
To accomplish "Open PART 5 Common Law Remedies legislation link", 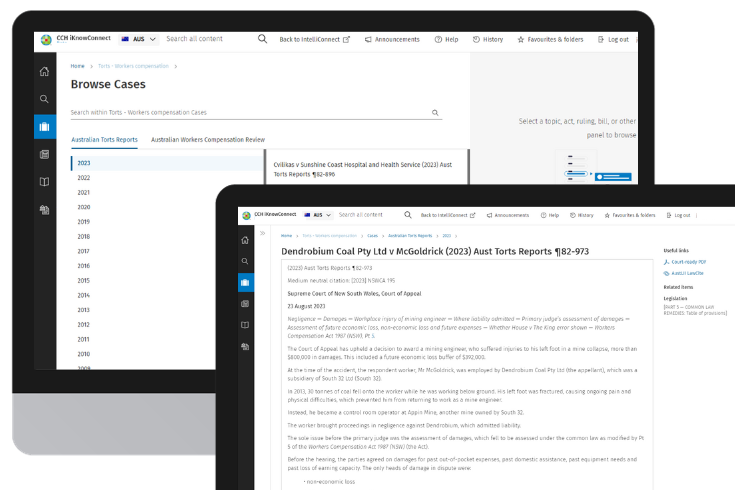I will [696, 311].
